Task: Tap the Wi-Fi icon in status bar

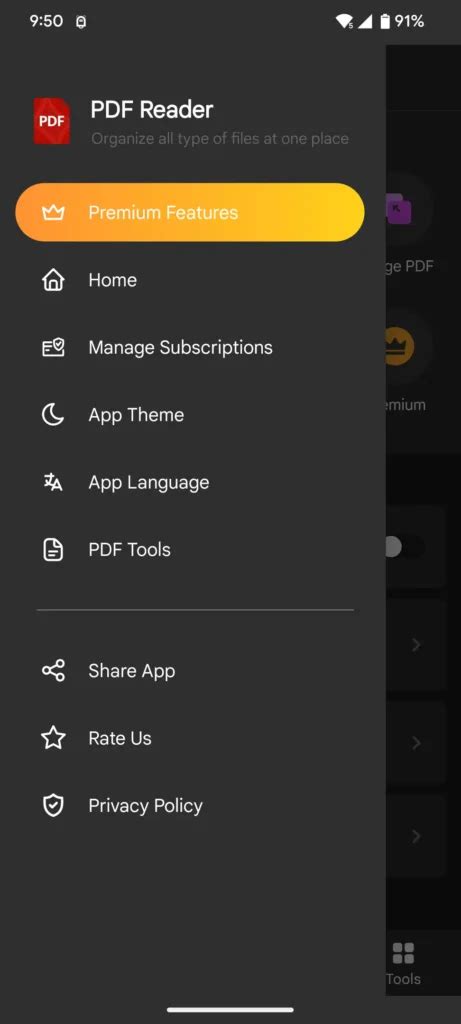Action: point(344,22)
